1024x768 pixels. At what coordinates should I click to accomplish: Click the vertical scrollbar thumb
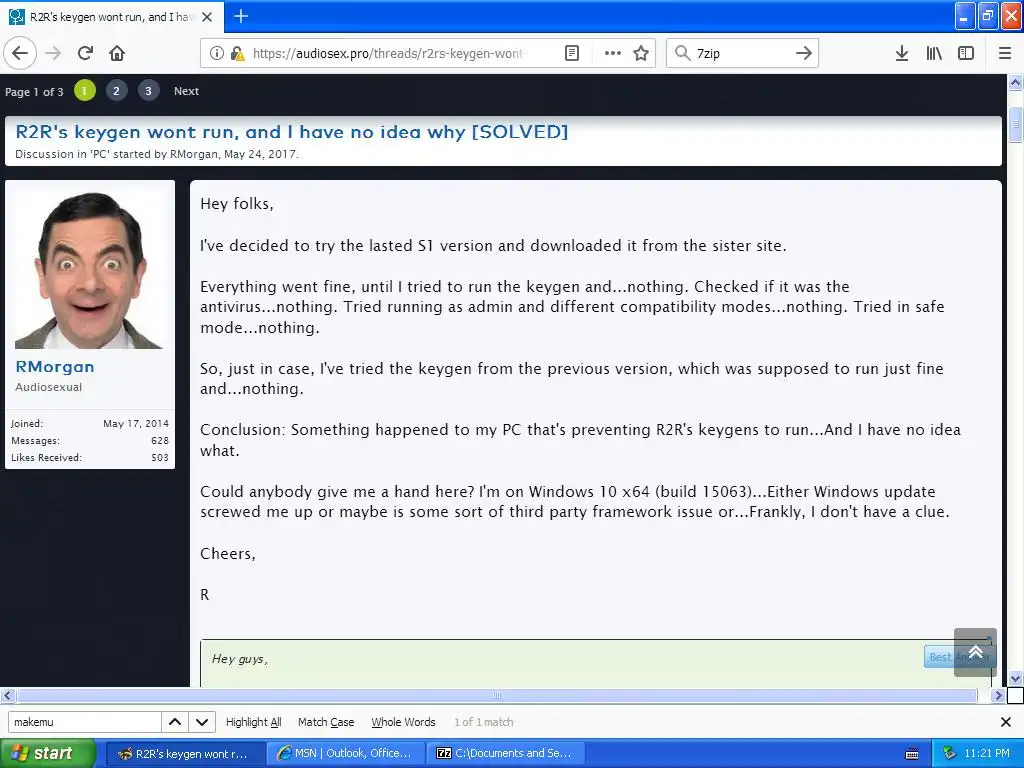[x=1015, y=123]
